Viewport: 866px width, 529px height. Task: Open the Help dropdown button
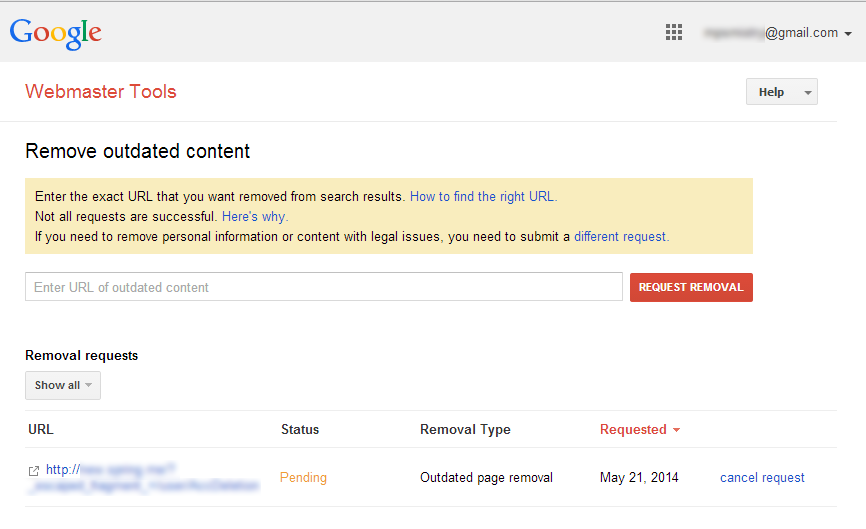[x=781, y=92]
